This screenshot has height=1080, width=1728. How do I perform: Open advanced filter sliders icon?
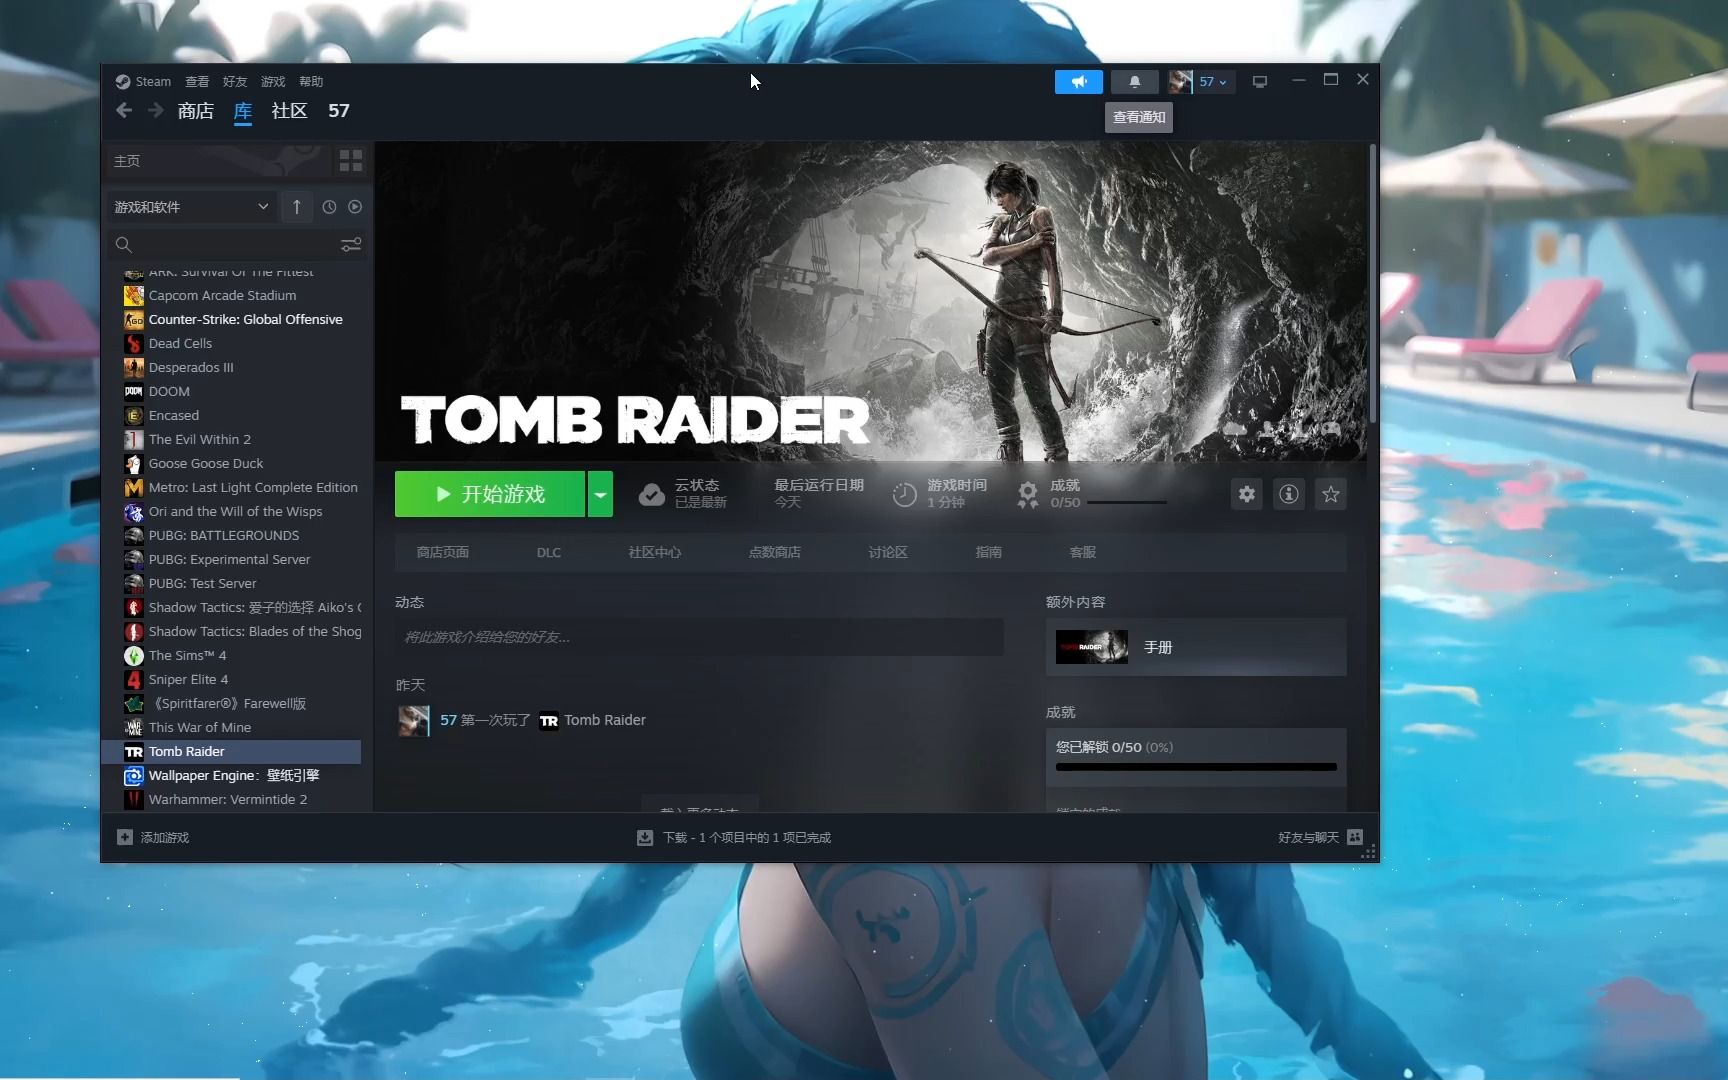click(x=351, y=245)
